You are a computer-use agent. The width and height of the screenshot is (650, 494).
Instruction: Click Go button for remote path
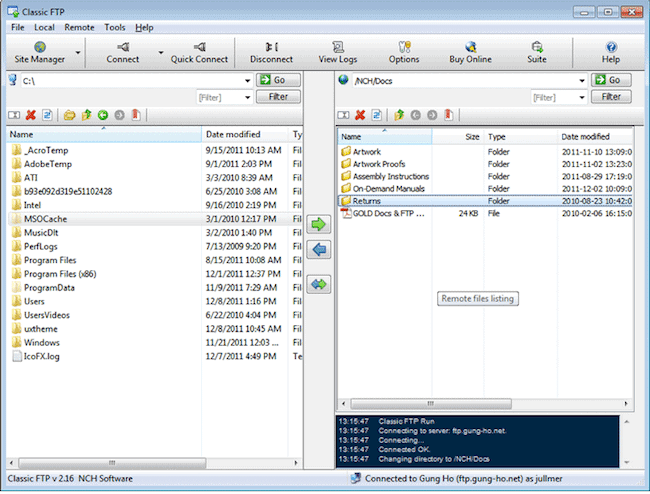tap(611, 80)
